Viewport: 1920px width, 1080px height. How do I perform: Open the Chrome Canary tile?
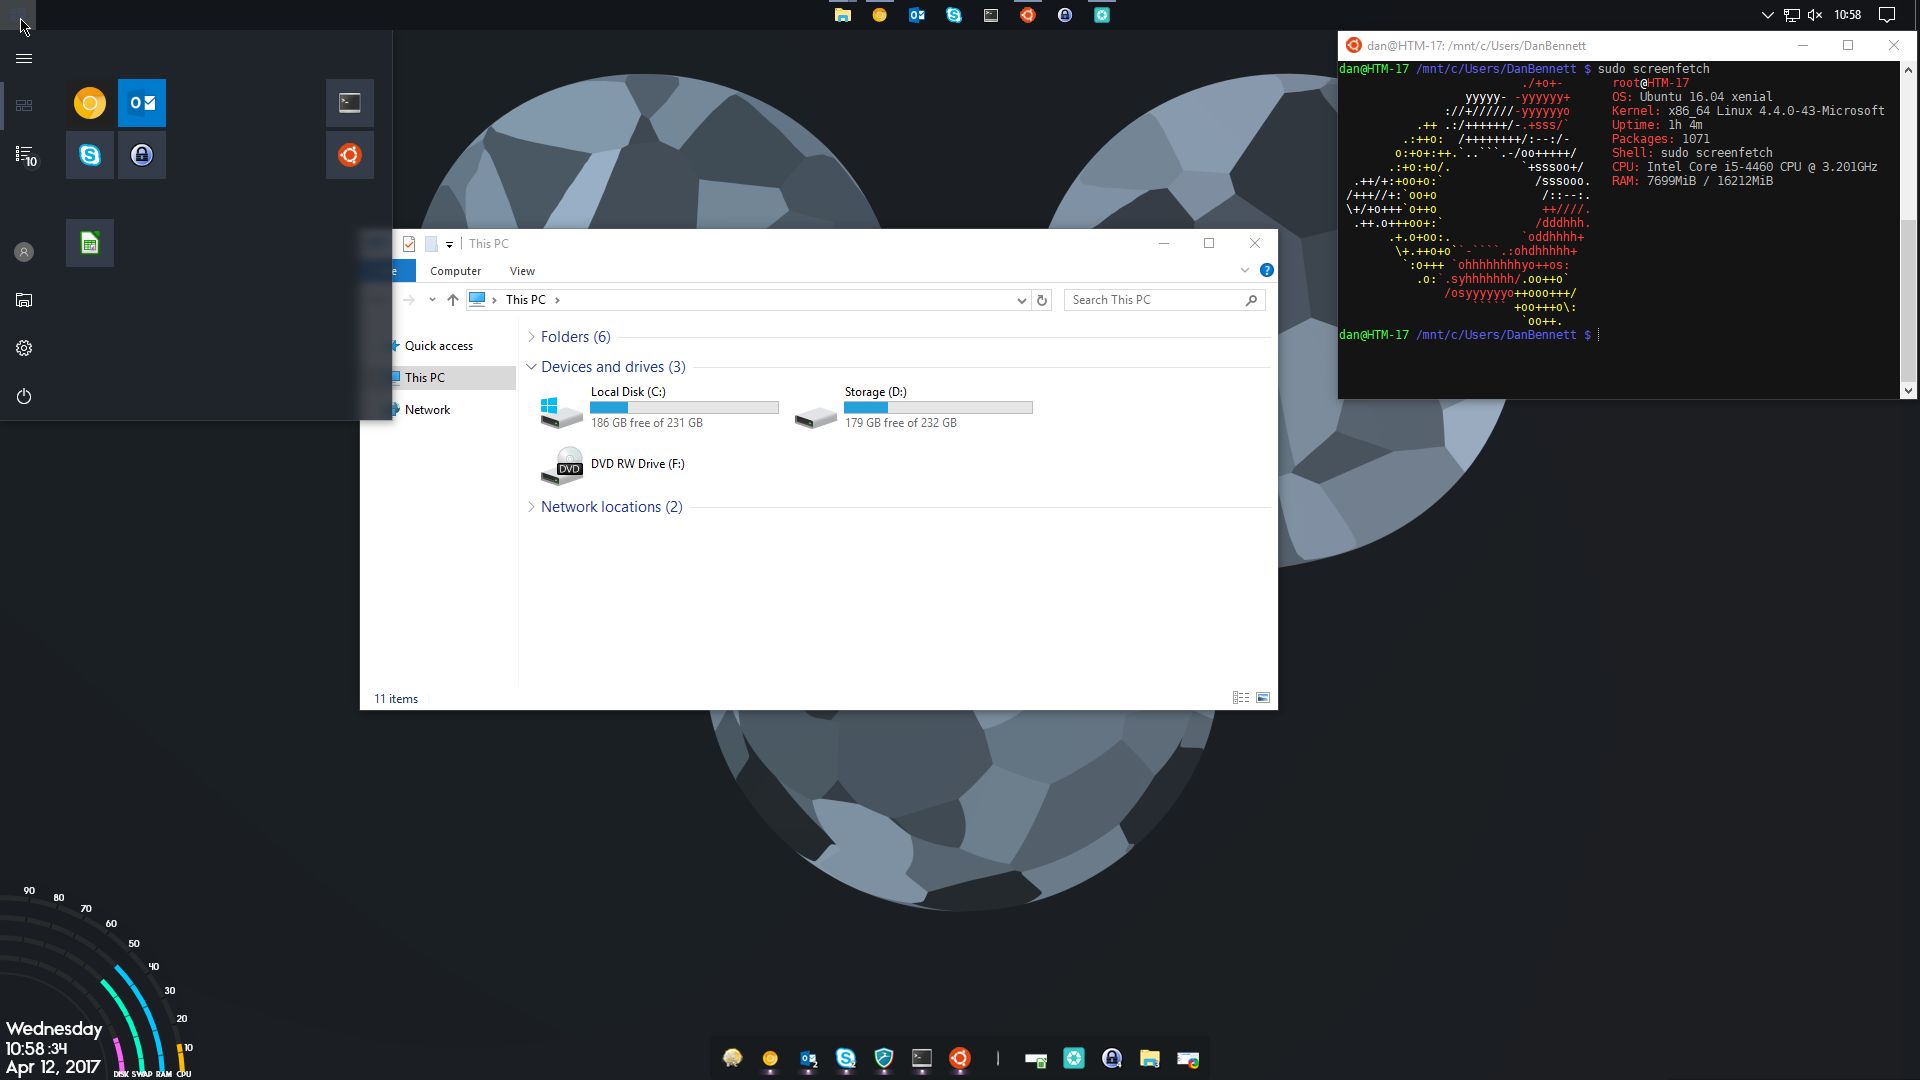point(89,102)
